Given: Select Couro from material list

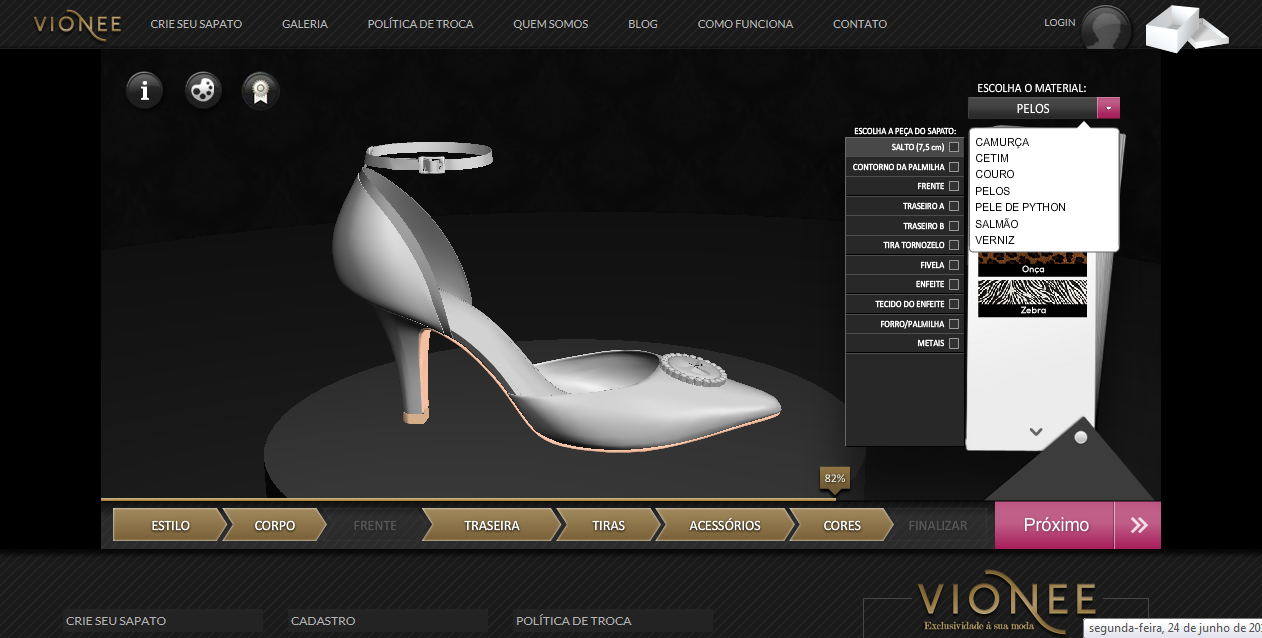Looking at the screenshot, I should tap(995, 174).
